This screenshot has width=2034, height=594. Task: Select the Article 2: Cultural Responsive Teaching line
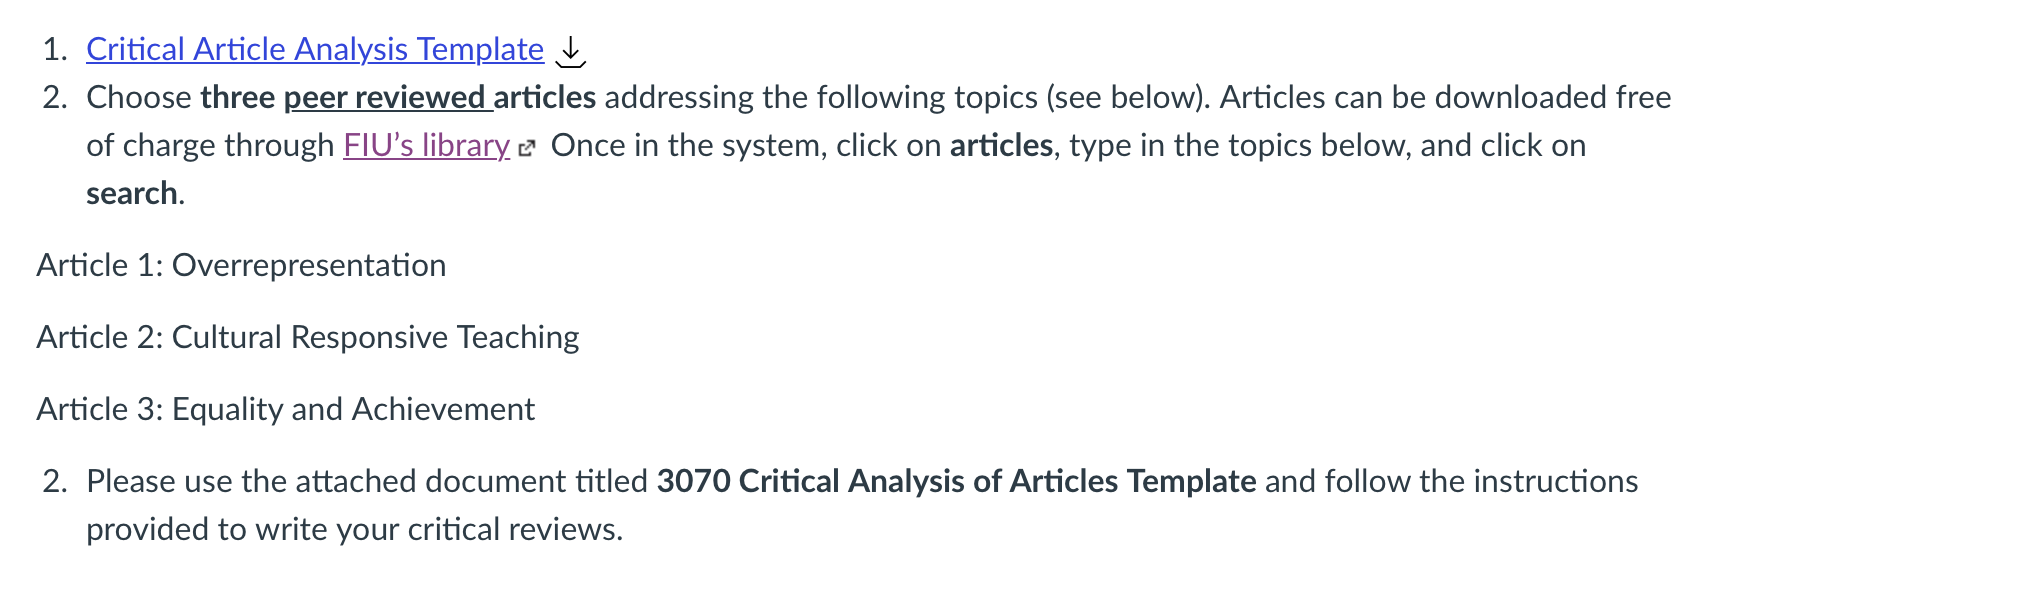[x=308, y=337]
